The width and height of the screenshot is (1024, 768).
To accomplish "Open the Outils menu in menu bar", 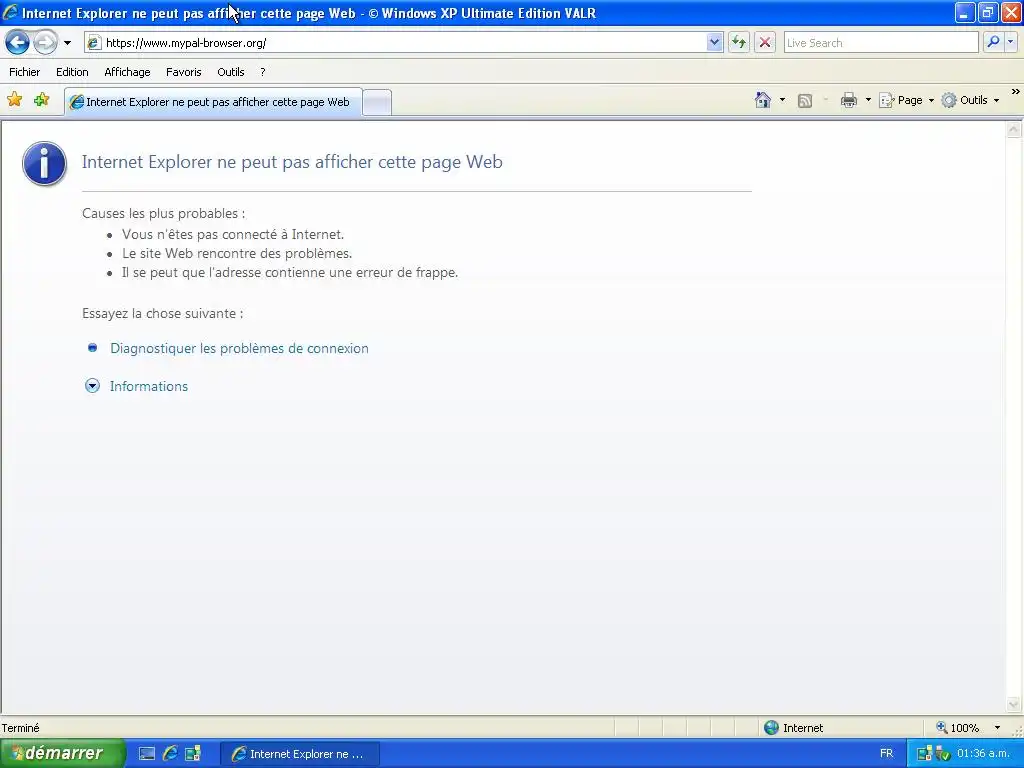I will tap(231, 72).
